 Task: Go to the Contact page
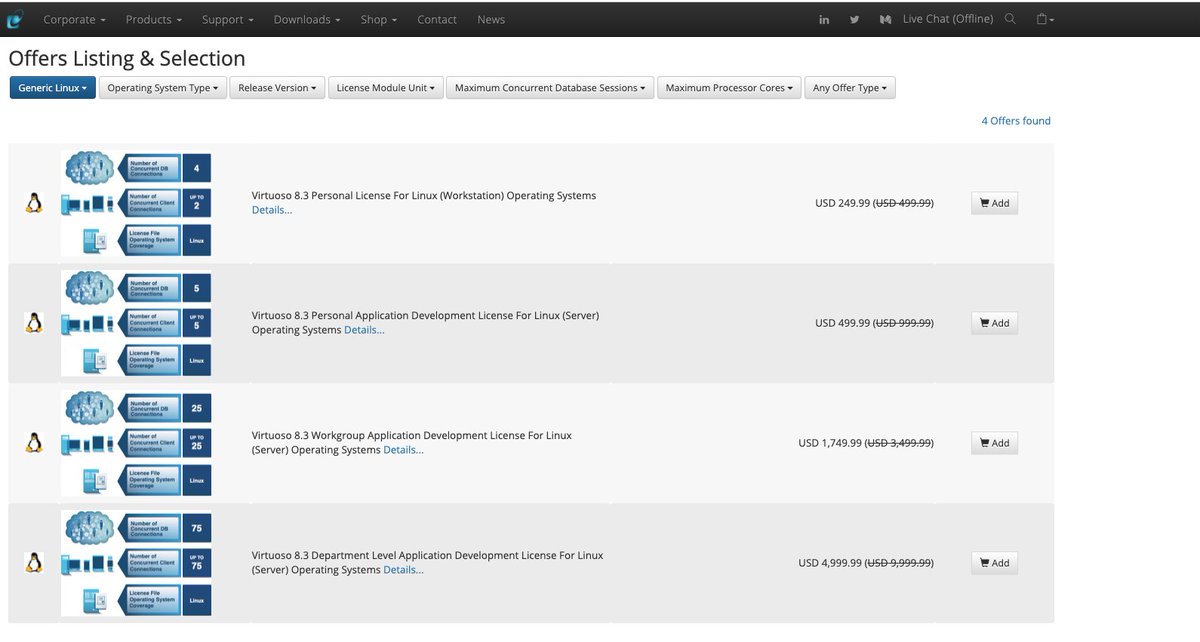point(437,19)
